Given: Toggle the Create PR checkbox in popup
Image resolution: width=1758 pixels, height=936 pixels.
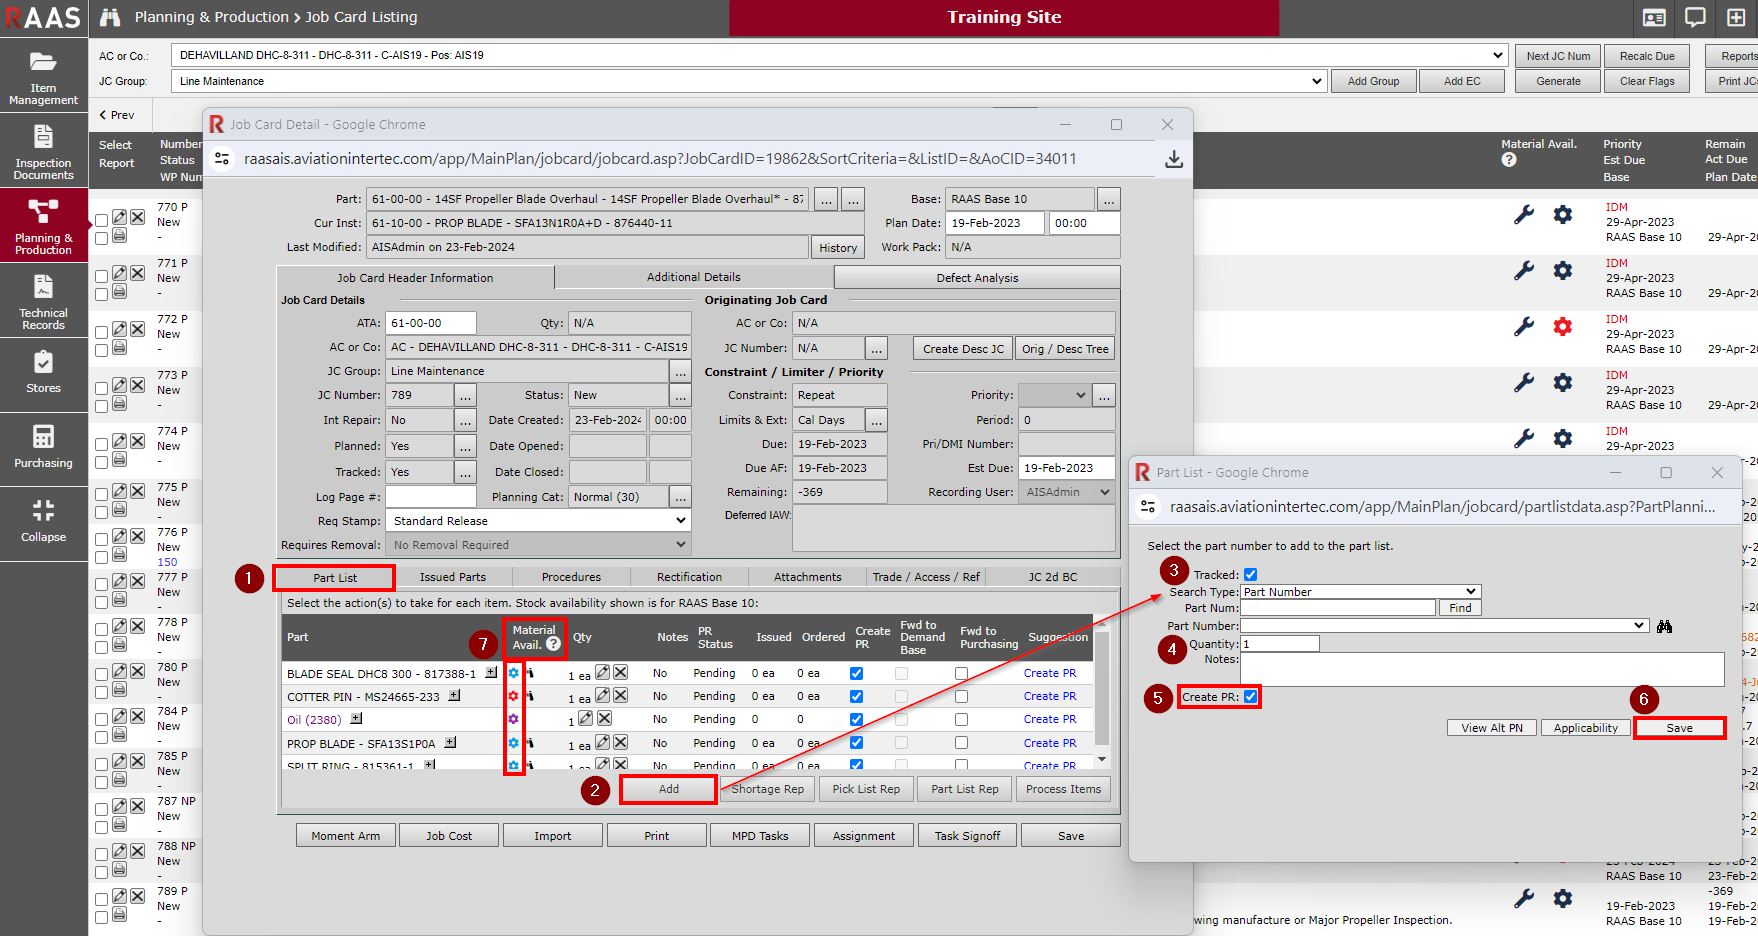Looking at the screenshot, I should [x=1250, y=697].
